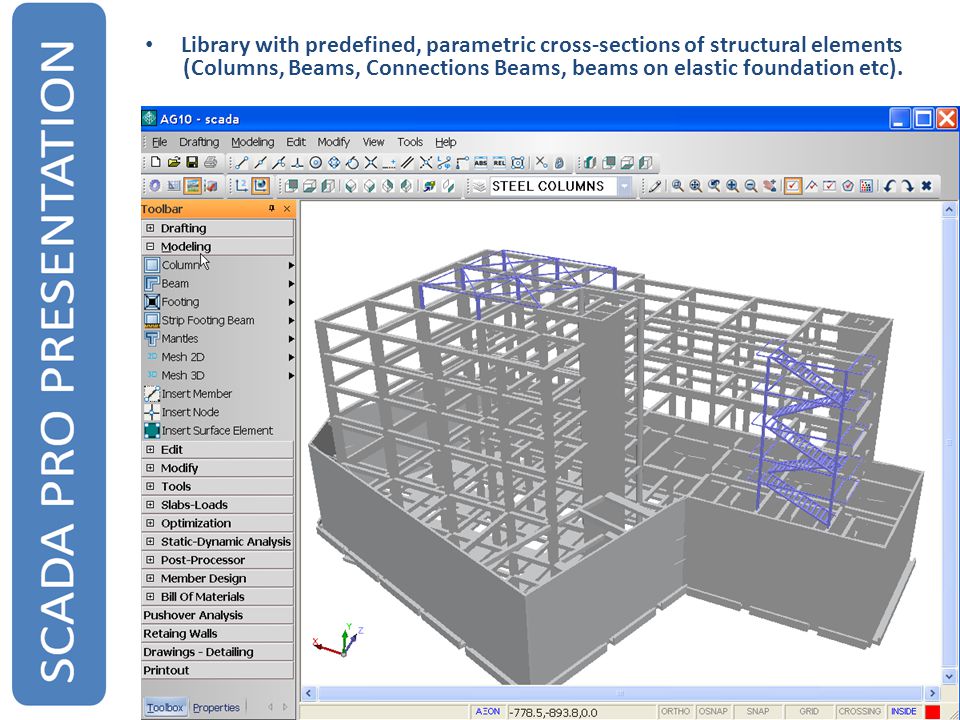
Task: Click the Open folder icon
Action: (174, 162)
